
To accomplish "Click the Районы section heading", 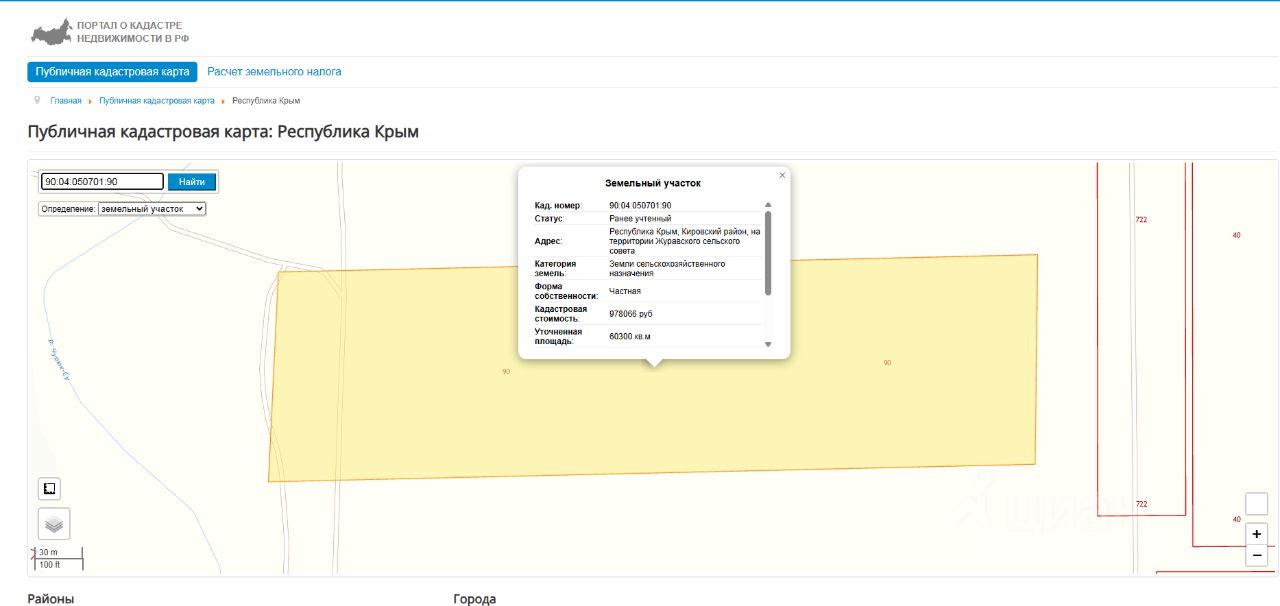I will [51, 599].
